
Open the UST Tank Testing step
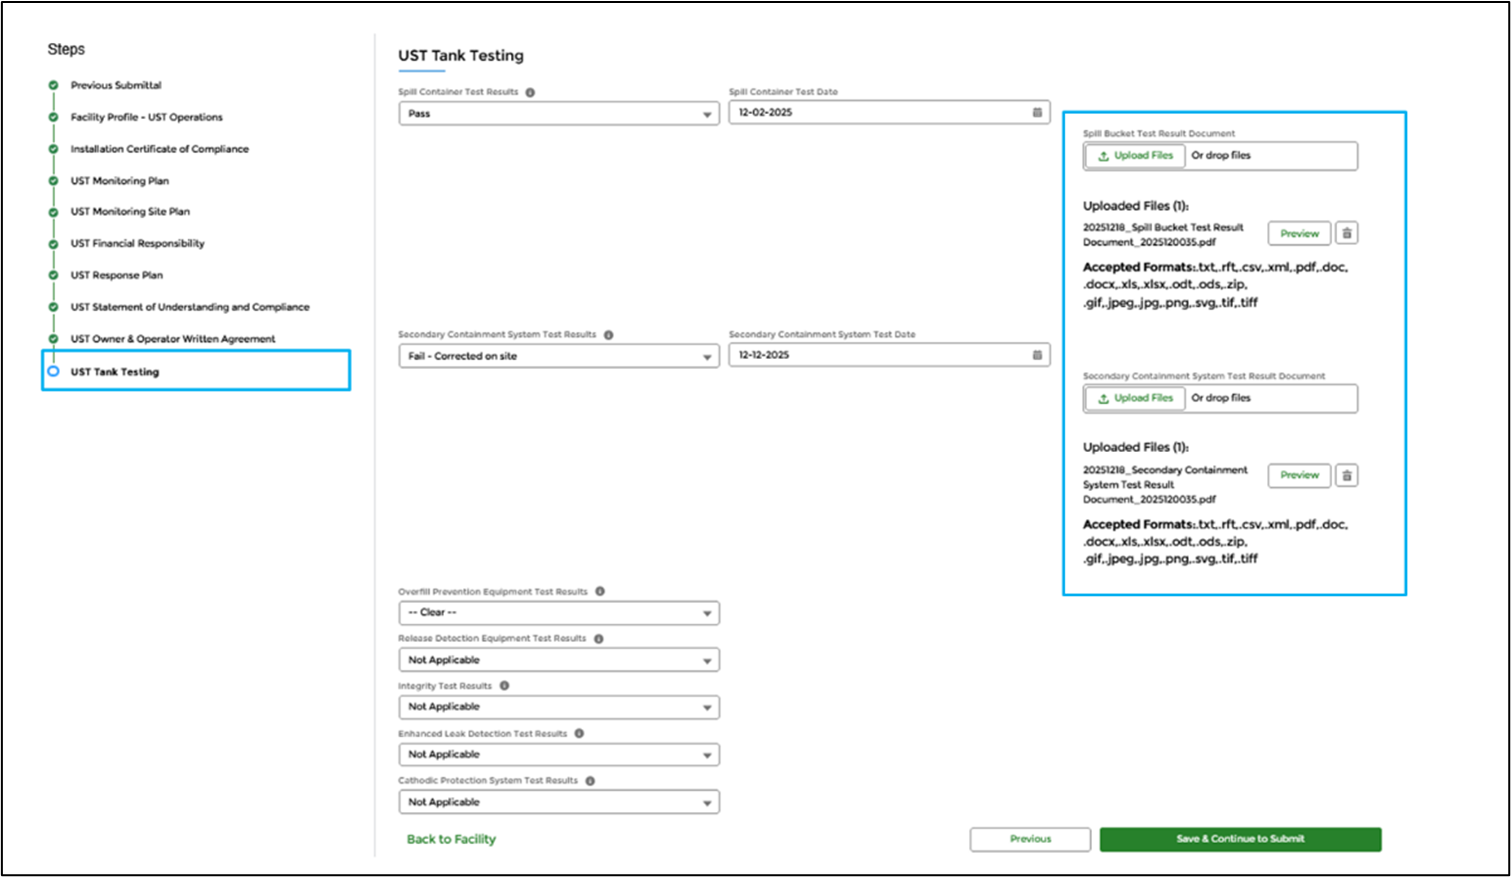click(x=114, y=372)
